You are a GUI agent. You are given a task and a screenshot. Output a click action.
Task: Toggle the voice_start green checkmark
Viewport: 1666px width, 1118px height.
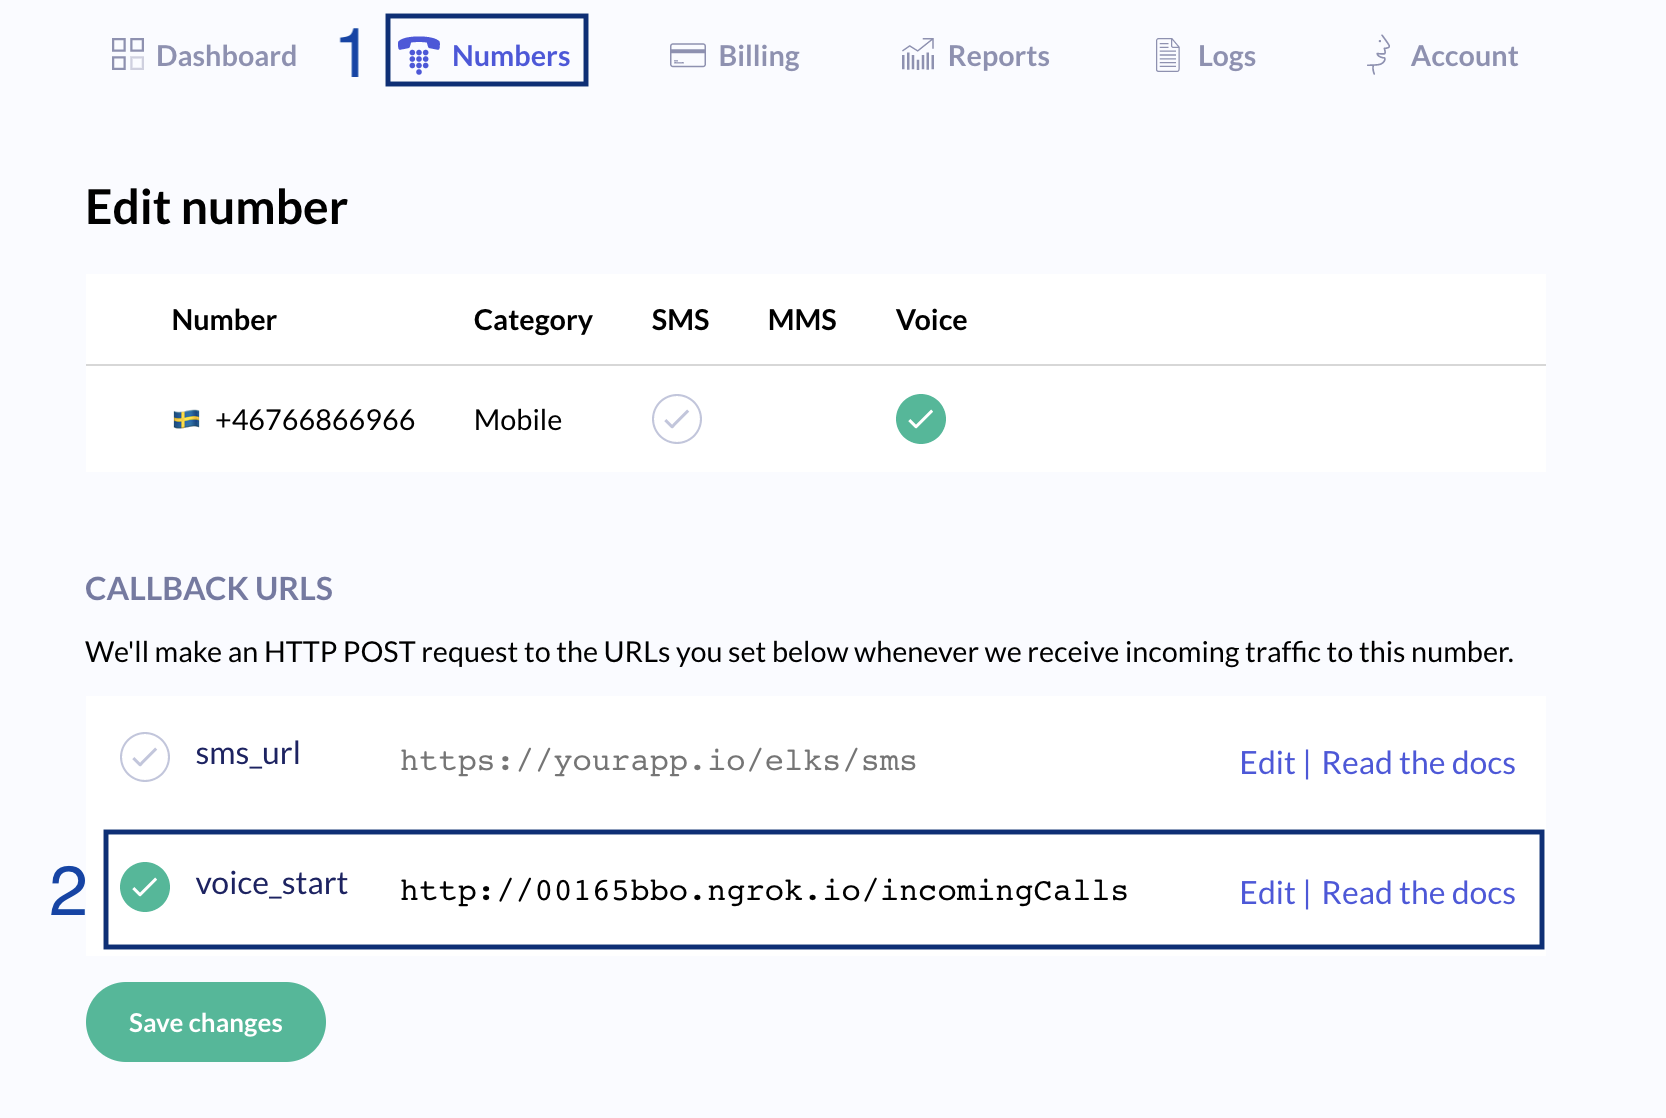tap(145, 887)
